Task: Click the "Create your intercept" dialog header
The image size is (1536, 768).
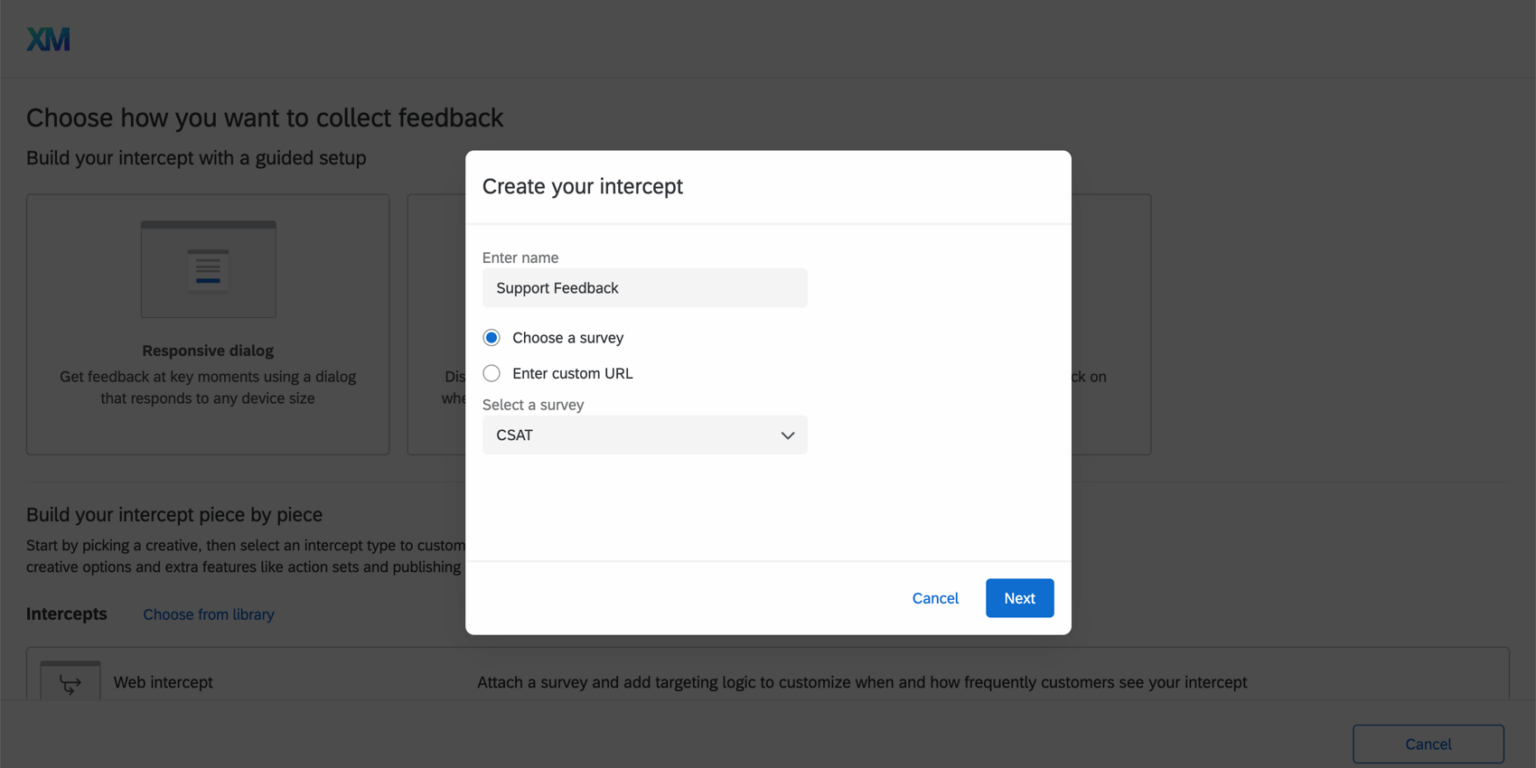Action: 583,187
